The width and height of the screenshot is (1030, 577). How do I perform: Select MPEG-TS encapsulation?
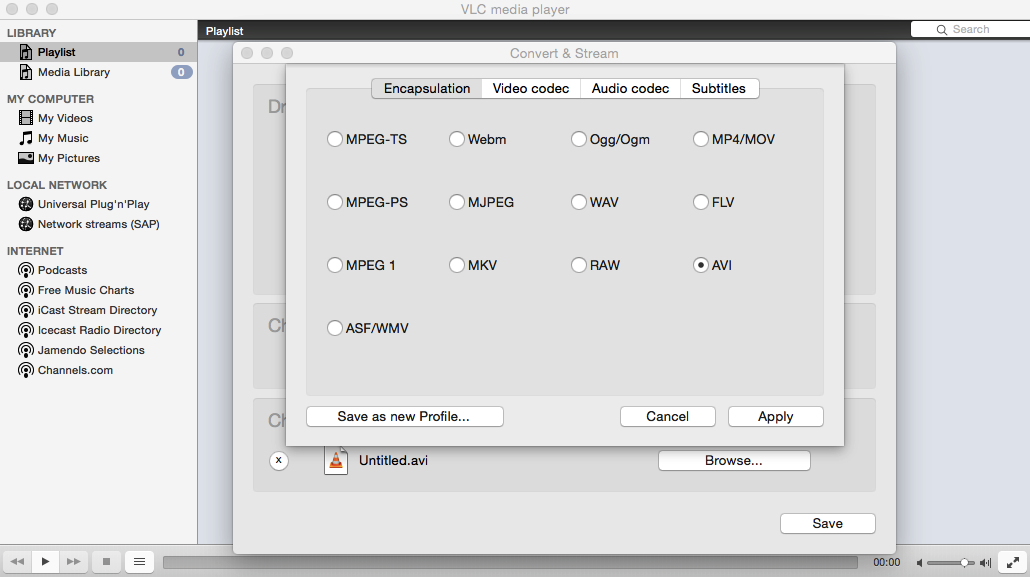coord(367,139)
